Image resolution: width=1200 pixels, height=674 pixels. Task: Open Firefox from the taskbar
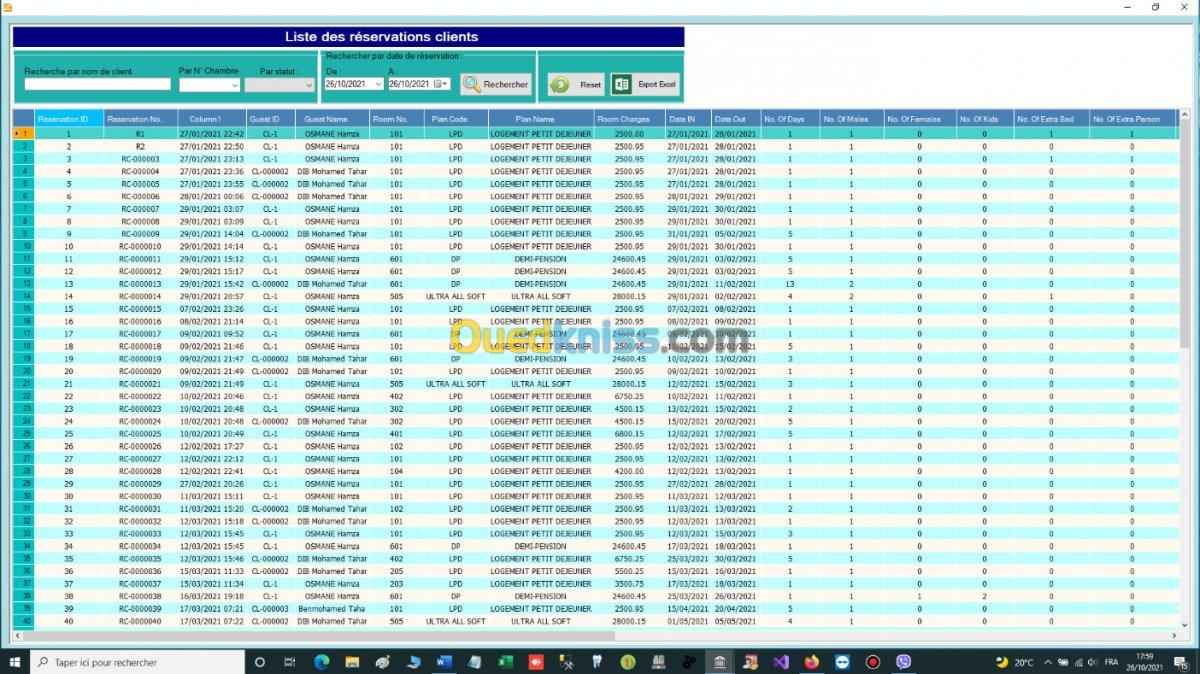pyautogui.click(x=811, y=662)
